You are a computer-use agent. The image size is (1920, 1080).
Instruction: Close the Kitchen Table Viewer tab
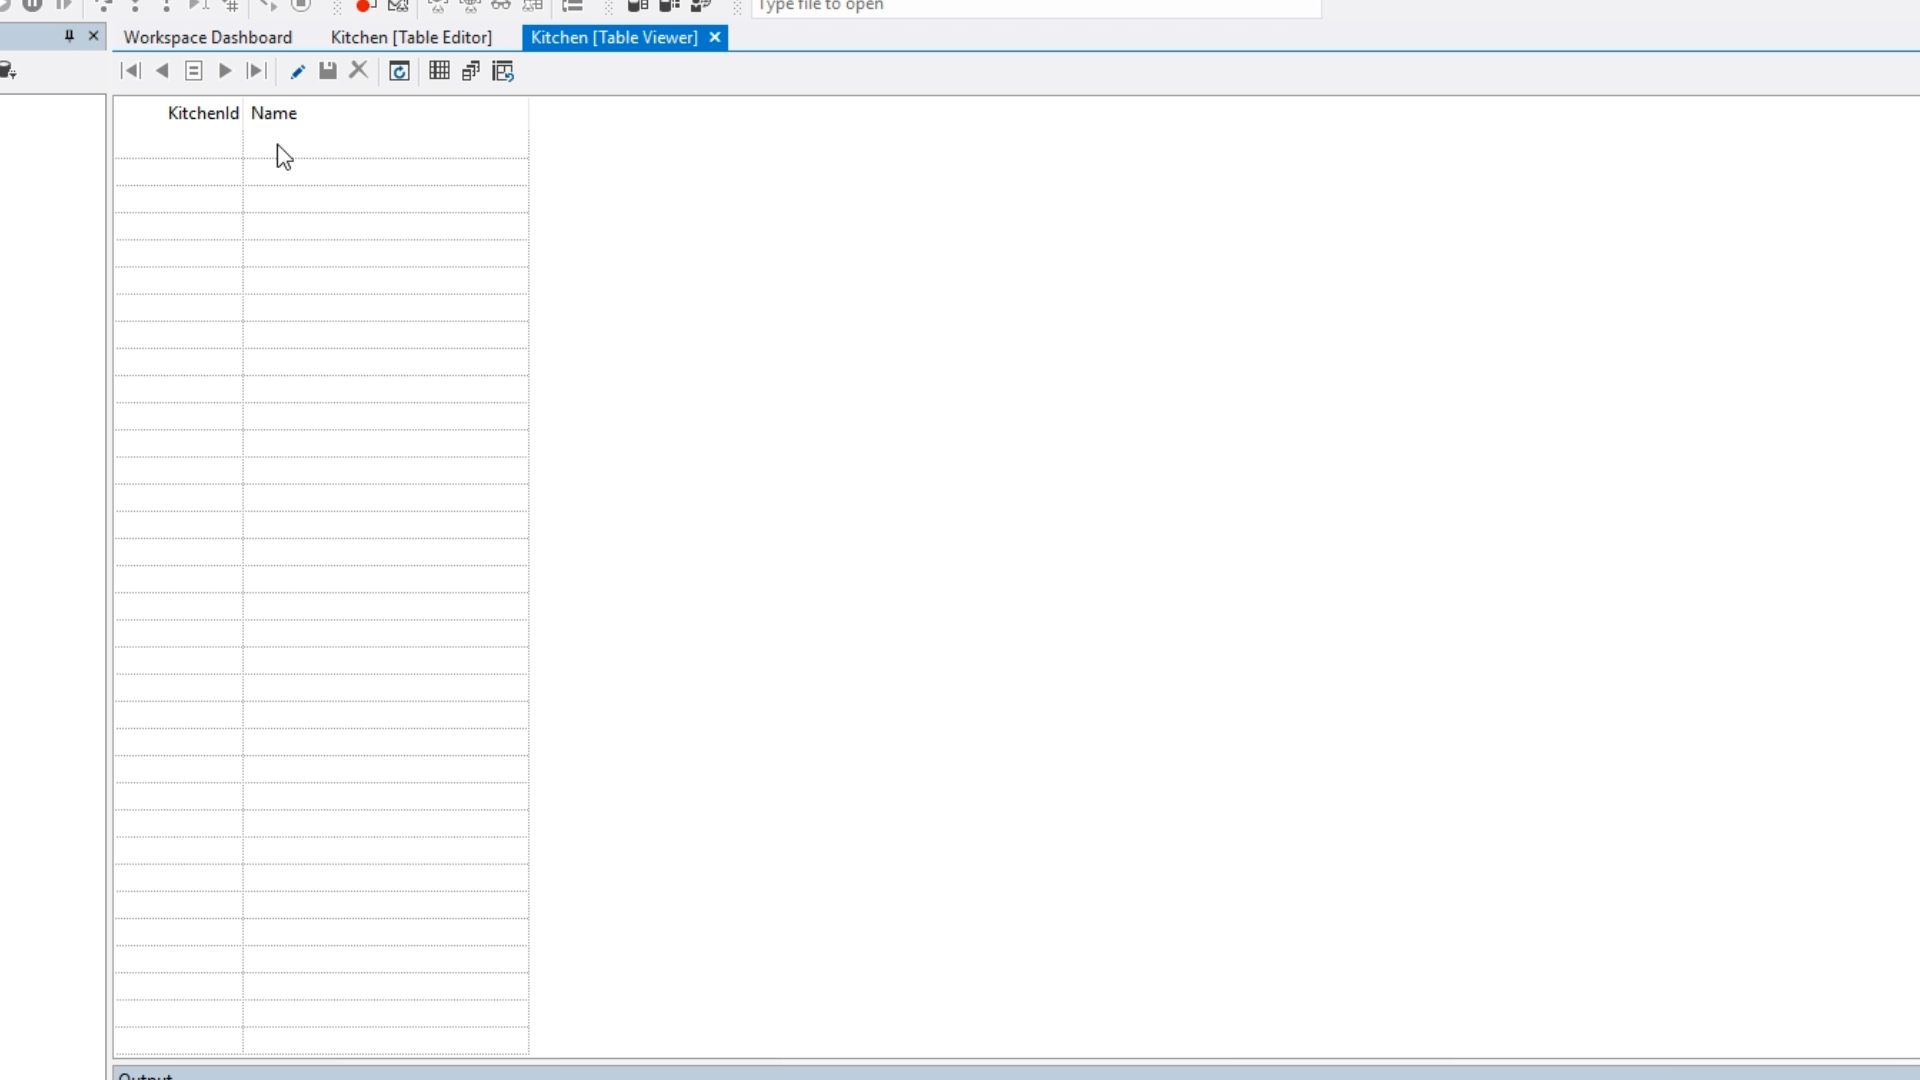(x=715, y=37)
